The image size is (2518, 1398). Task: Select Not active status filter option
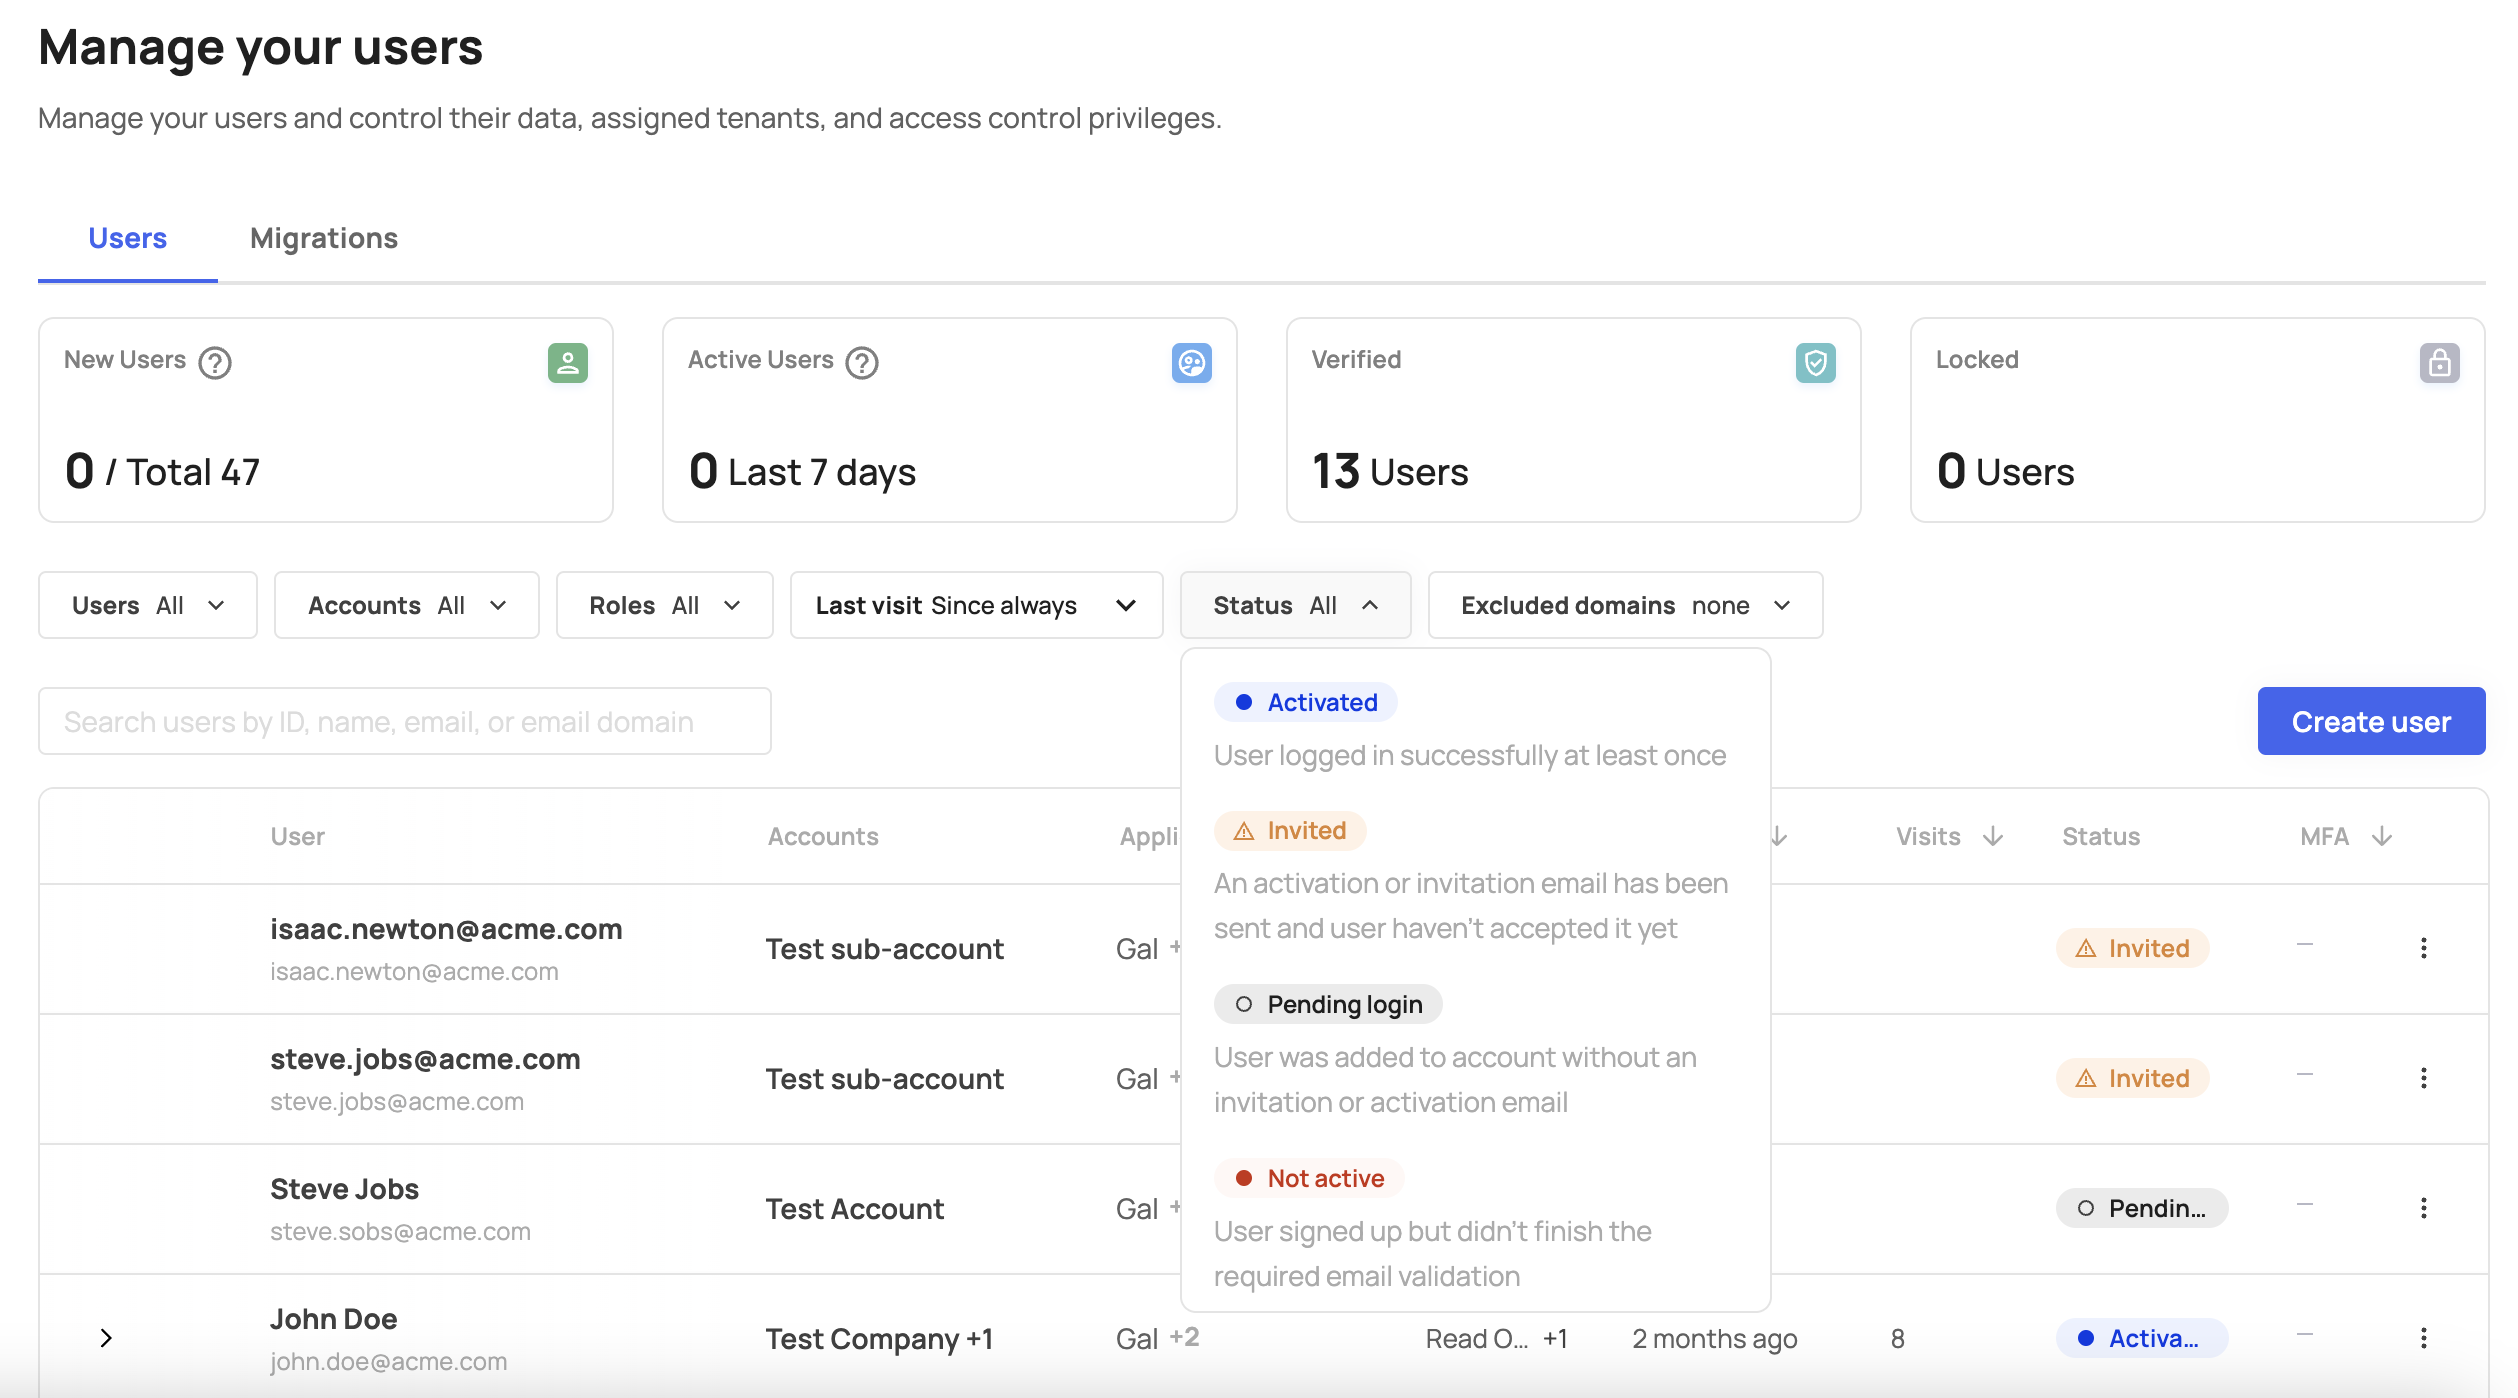click(1309, 1178)
